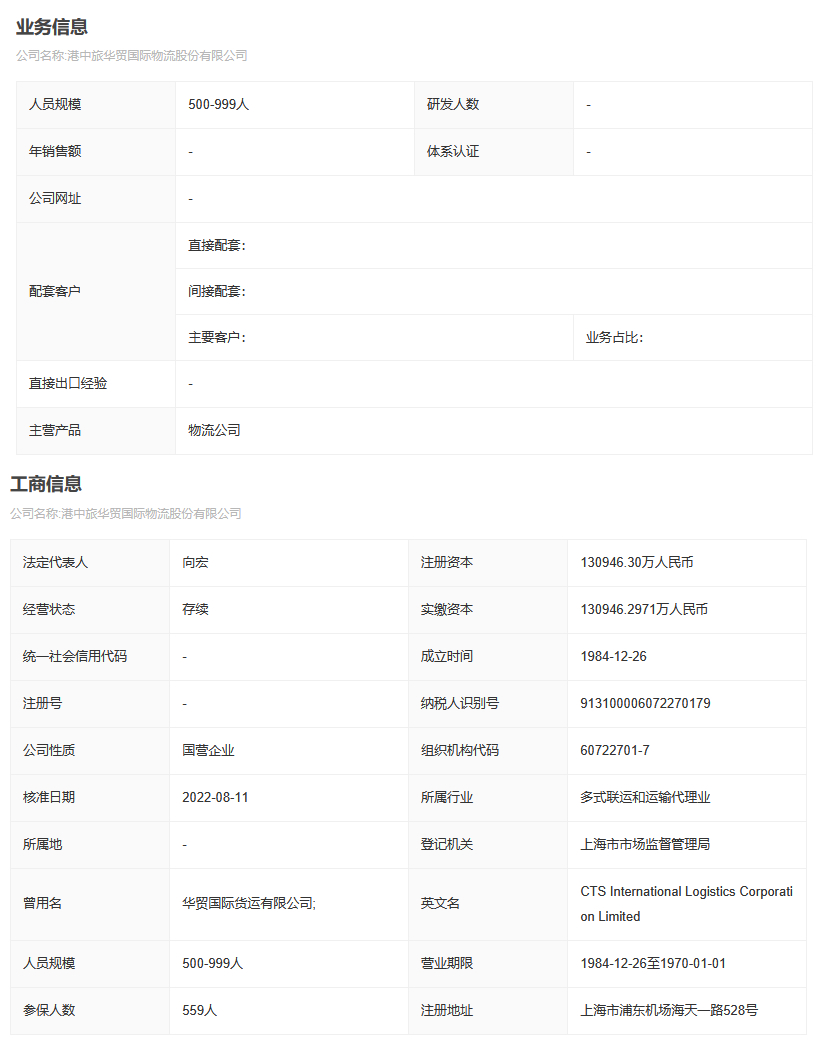
Task: Select the 业务占比: text
Action: point(615,338)
